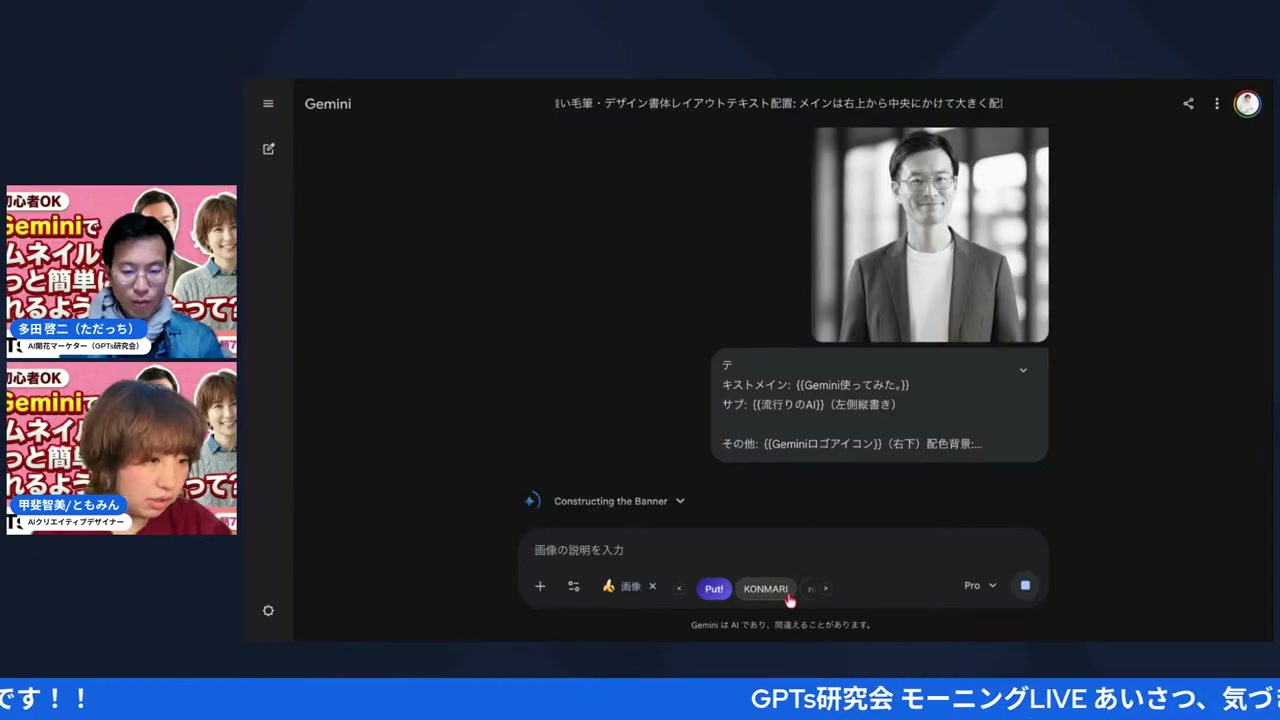
Task: Open the three-dot more options menu
Action: click(1216, 103)
